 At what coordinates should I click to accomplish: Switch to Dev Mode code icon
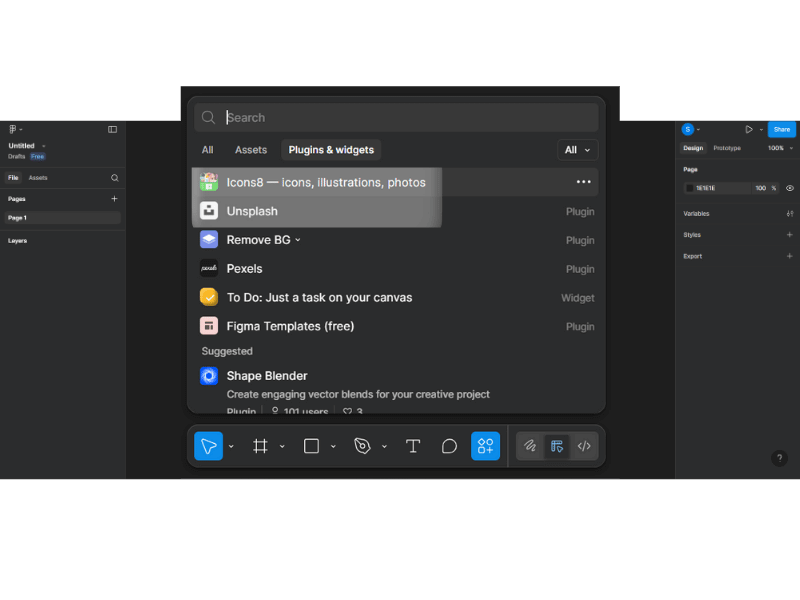[584, 446]
